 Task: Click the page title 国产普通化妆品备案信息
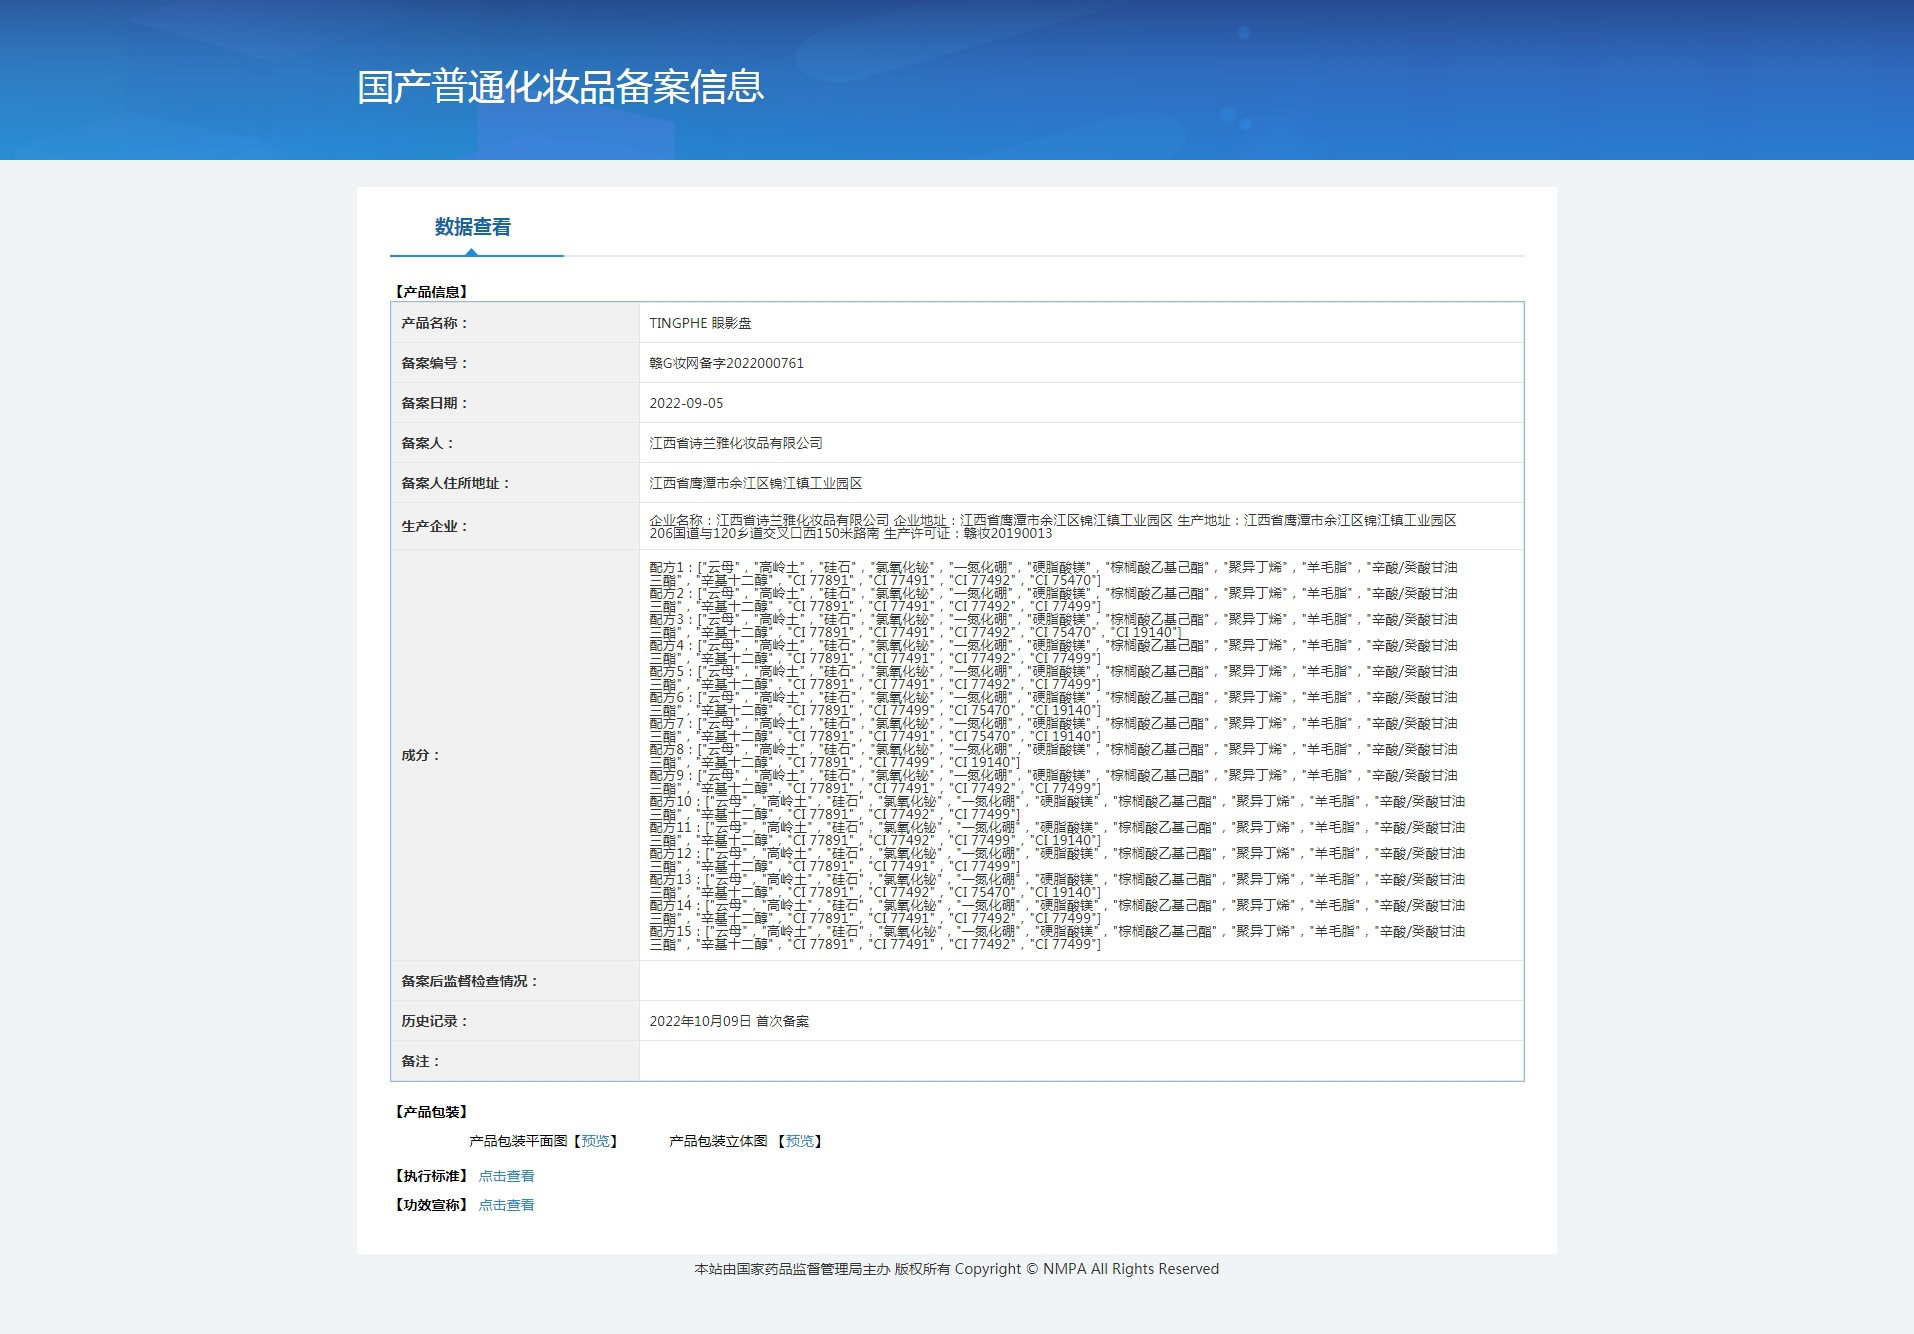pyautogui.click(x=561, y=87)
